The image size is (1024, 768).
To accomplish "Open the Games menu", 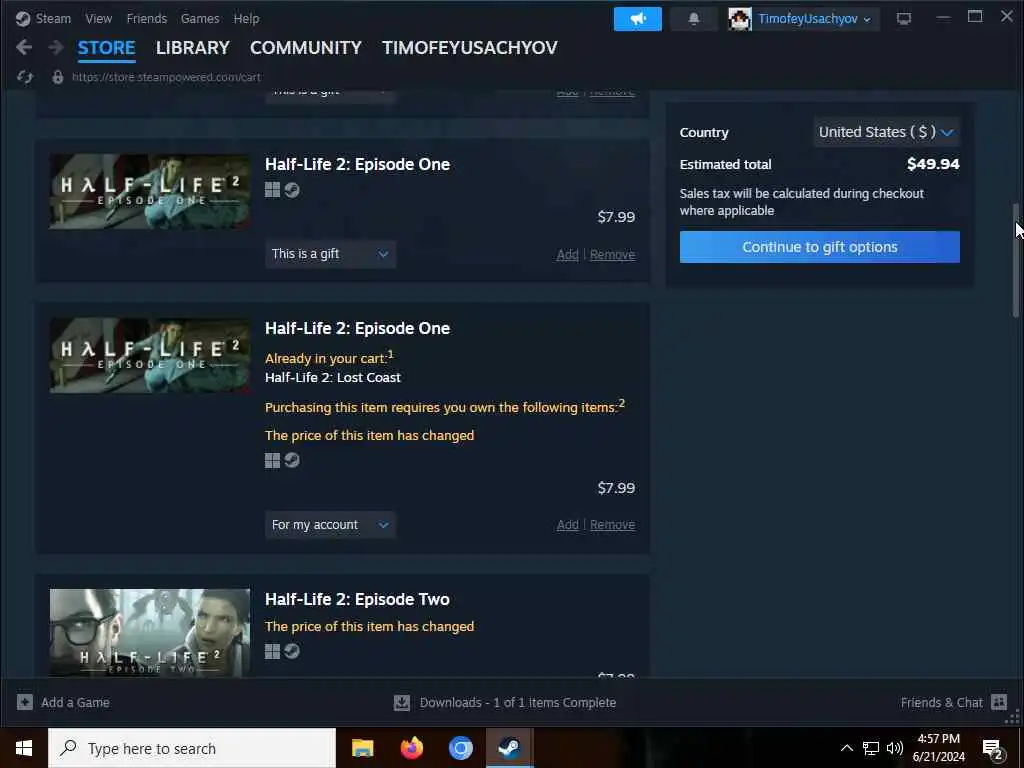I will [x=200, y=19].
